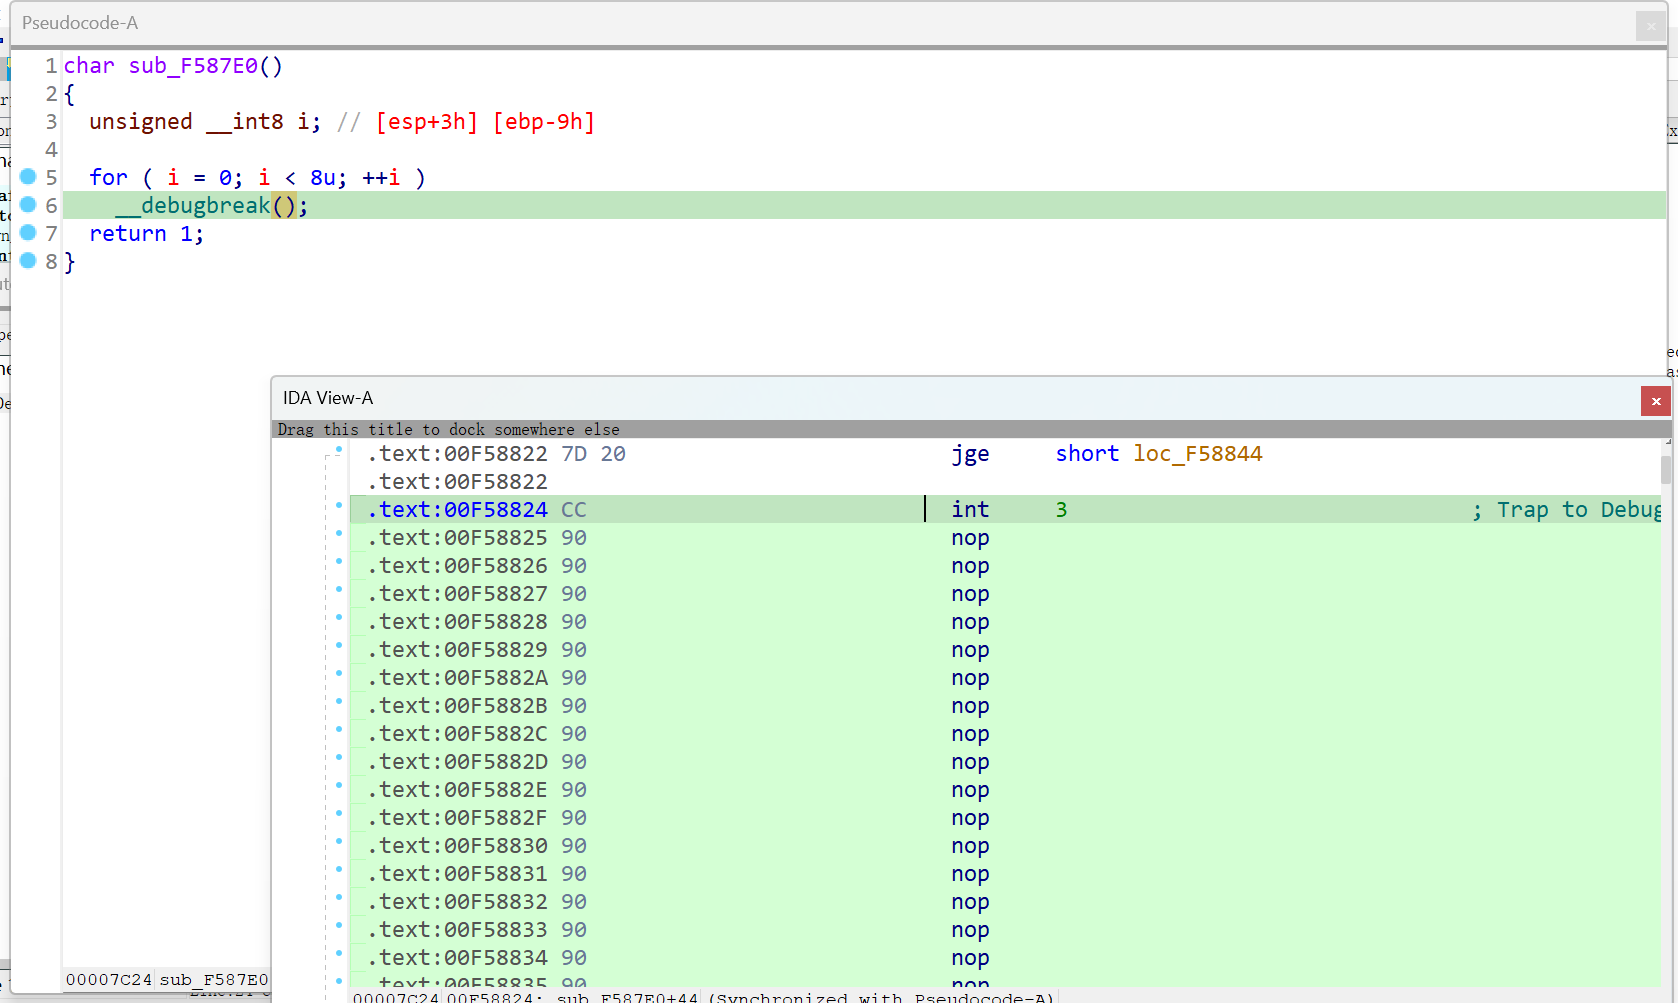
Task: Select the nop line at .text:00F5882A
Action: coord(1005,678)
